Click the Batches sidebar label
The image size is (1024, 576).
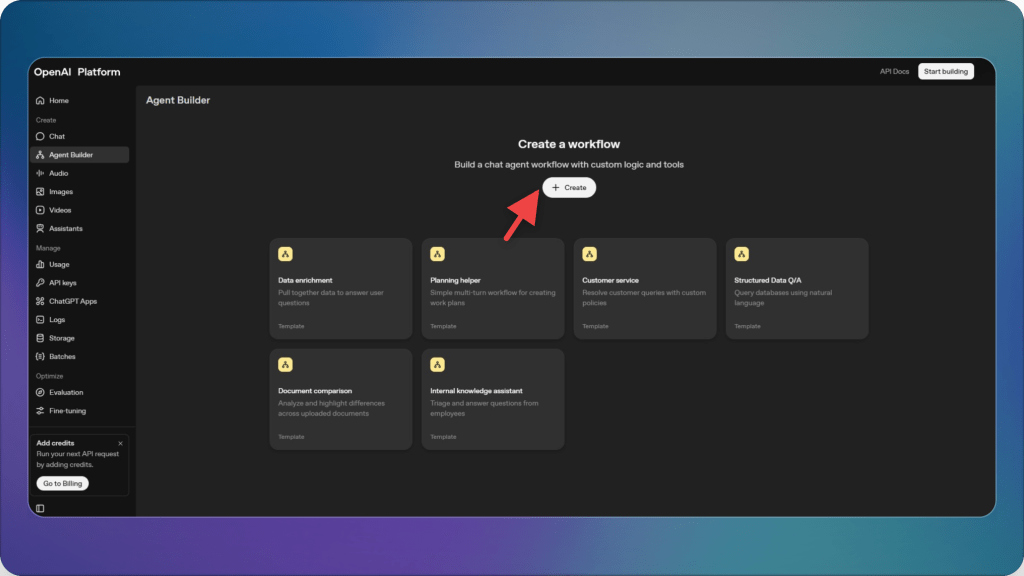pos(62,357)
